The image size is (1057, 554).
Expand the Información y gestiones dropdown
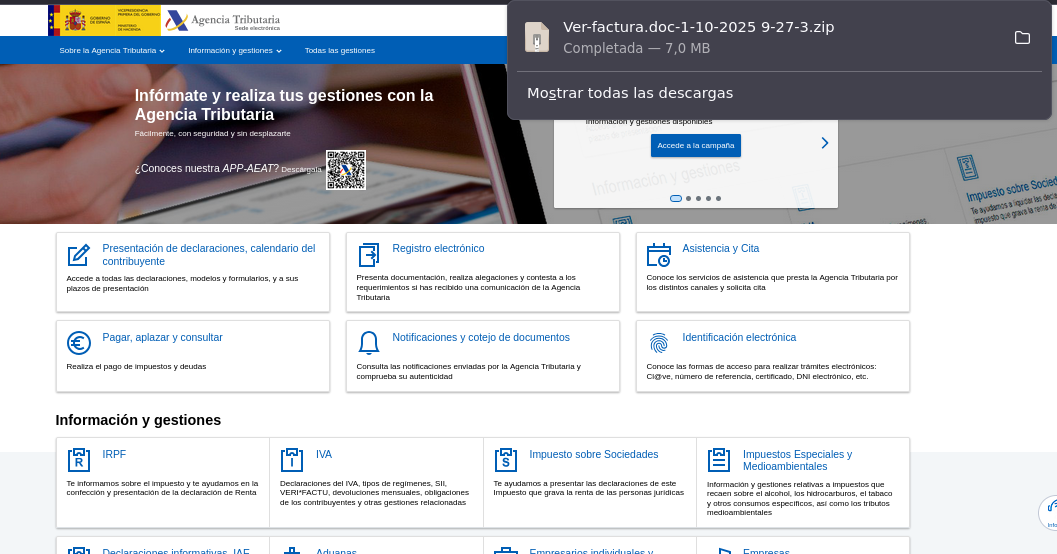[x=234, y=50]
